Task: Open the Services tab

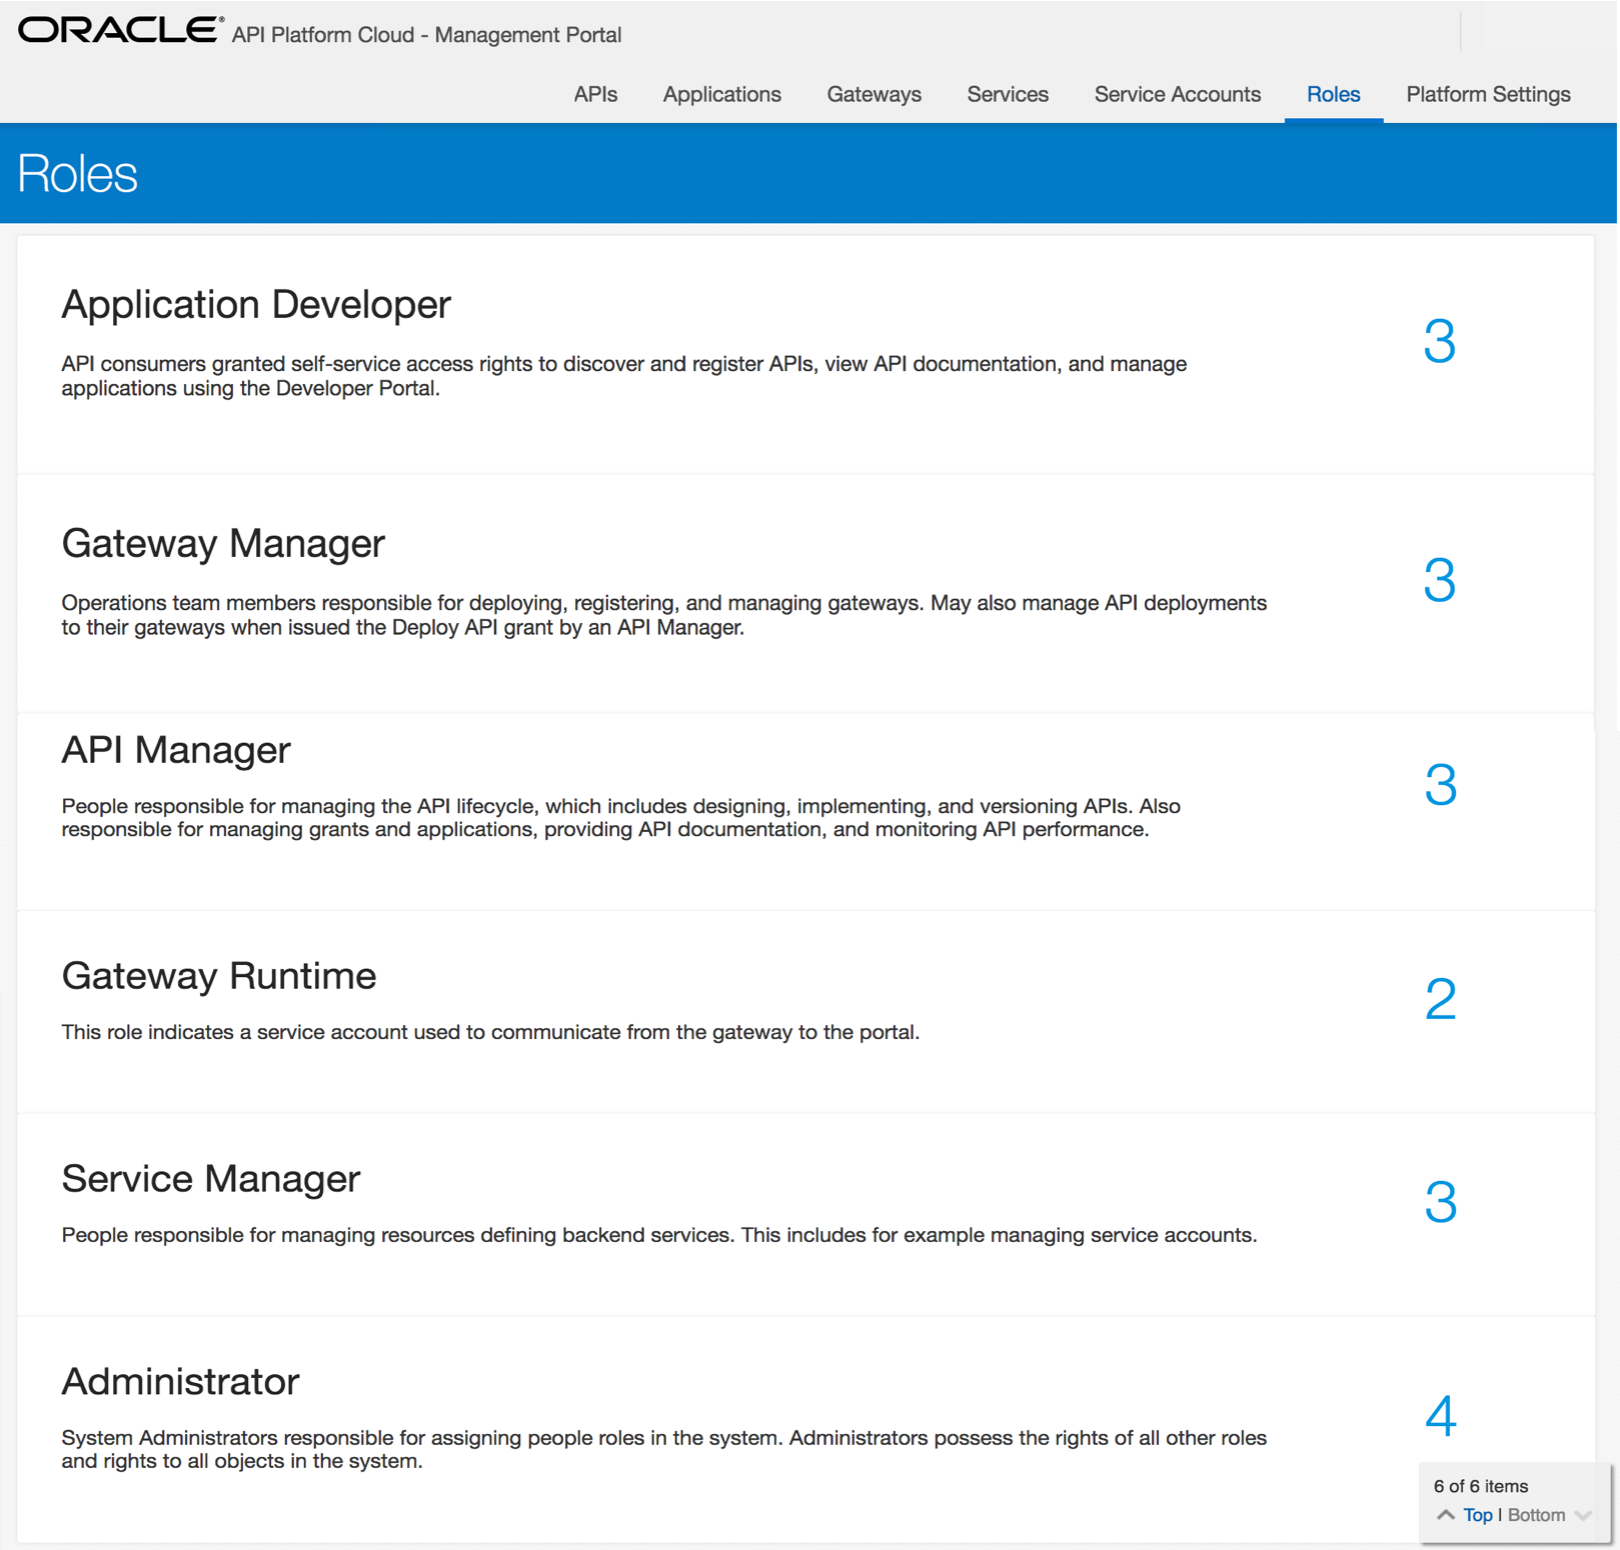Action: pyautogui.click(x=1007, y=94)
